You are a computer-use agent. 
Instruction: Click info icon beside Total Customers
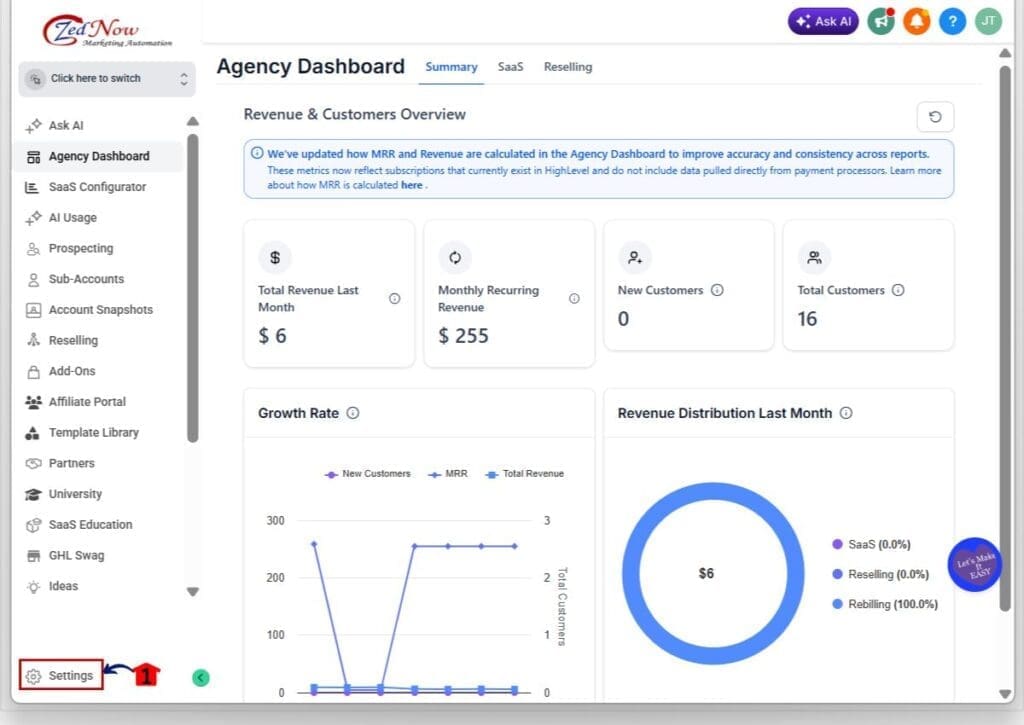(x=898, y=290)
